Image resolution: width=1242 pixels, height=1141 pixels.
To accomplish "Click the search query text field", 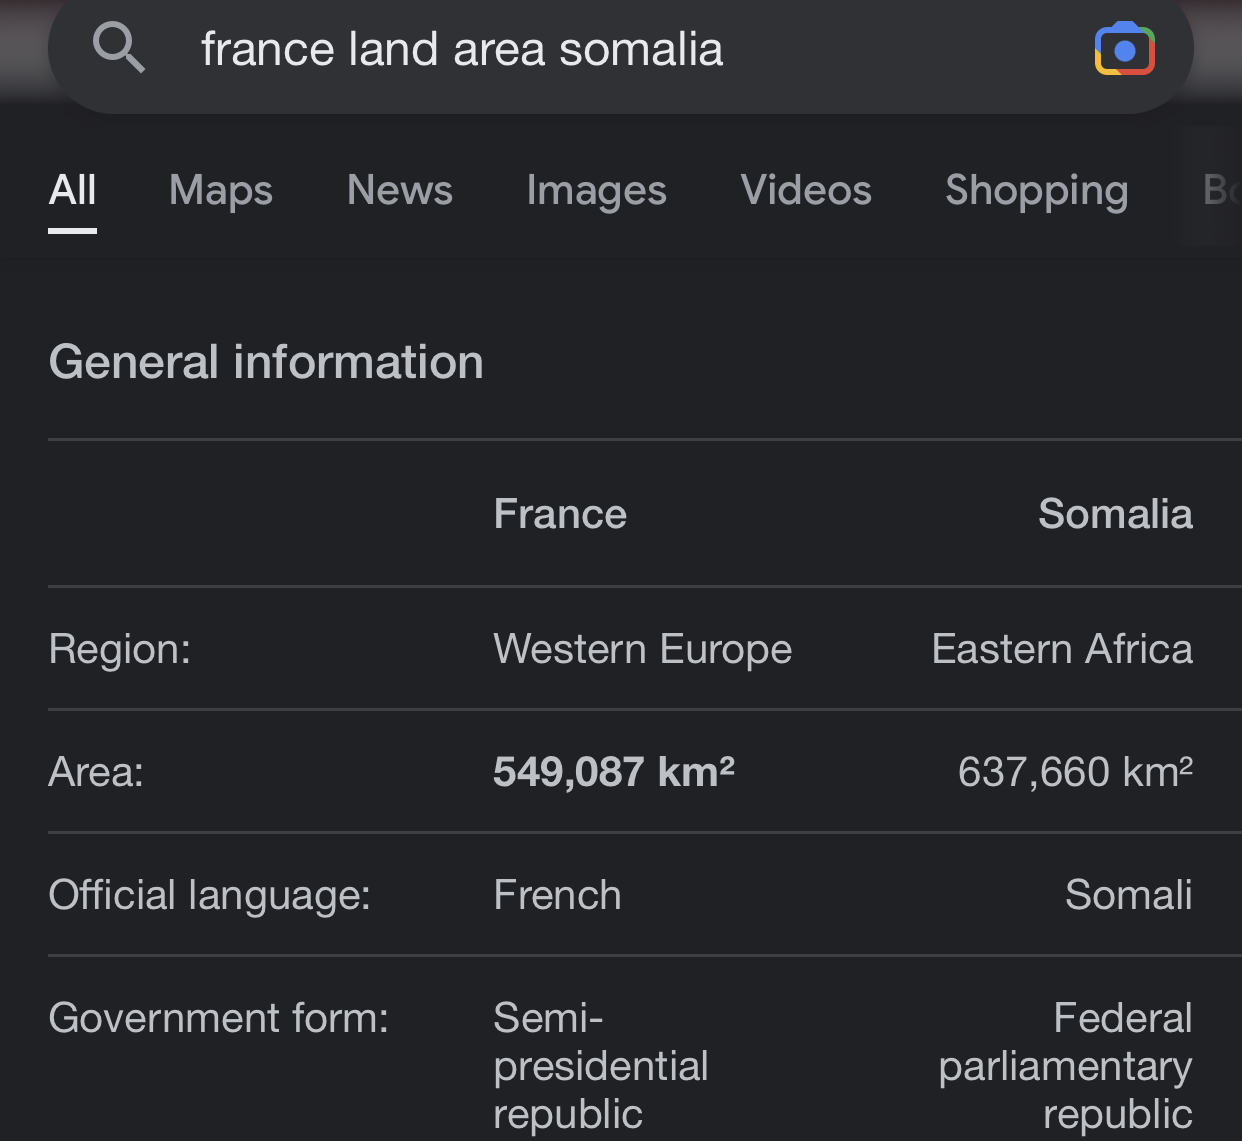I will (620, 49).
